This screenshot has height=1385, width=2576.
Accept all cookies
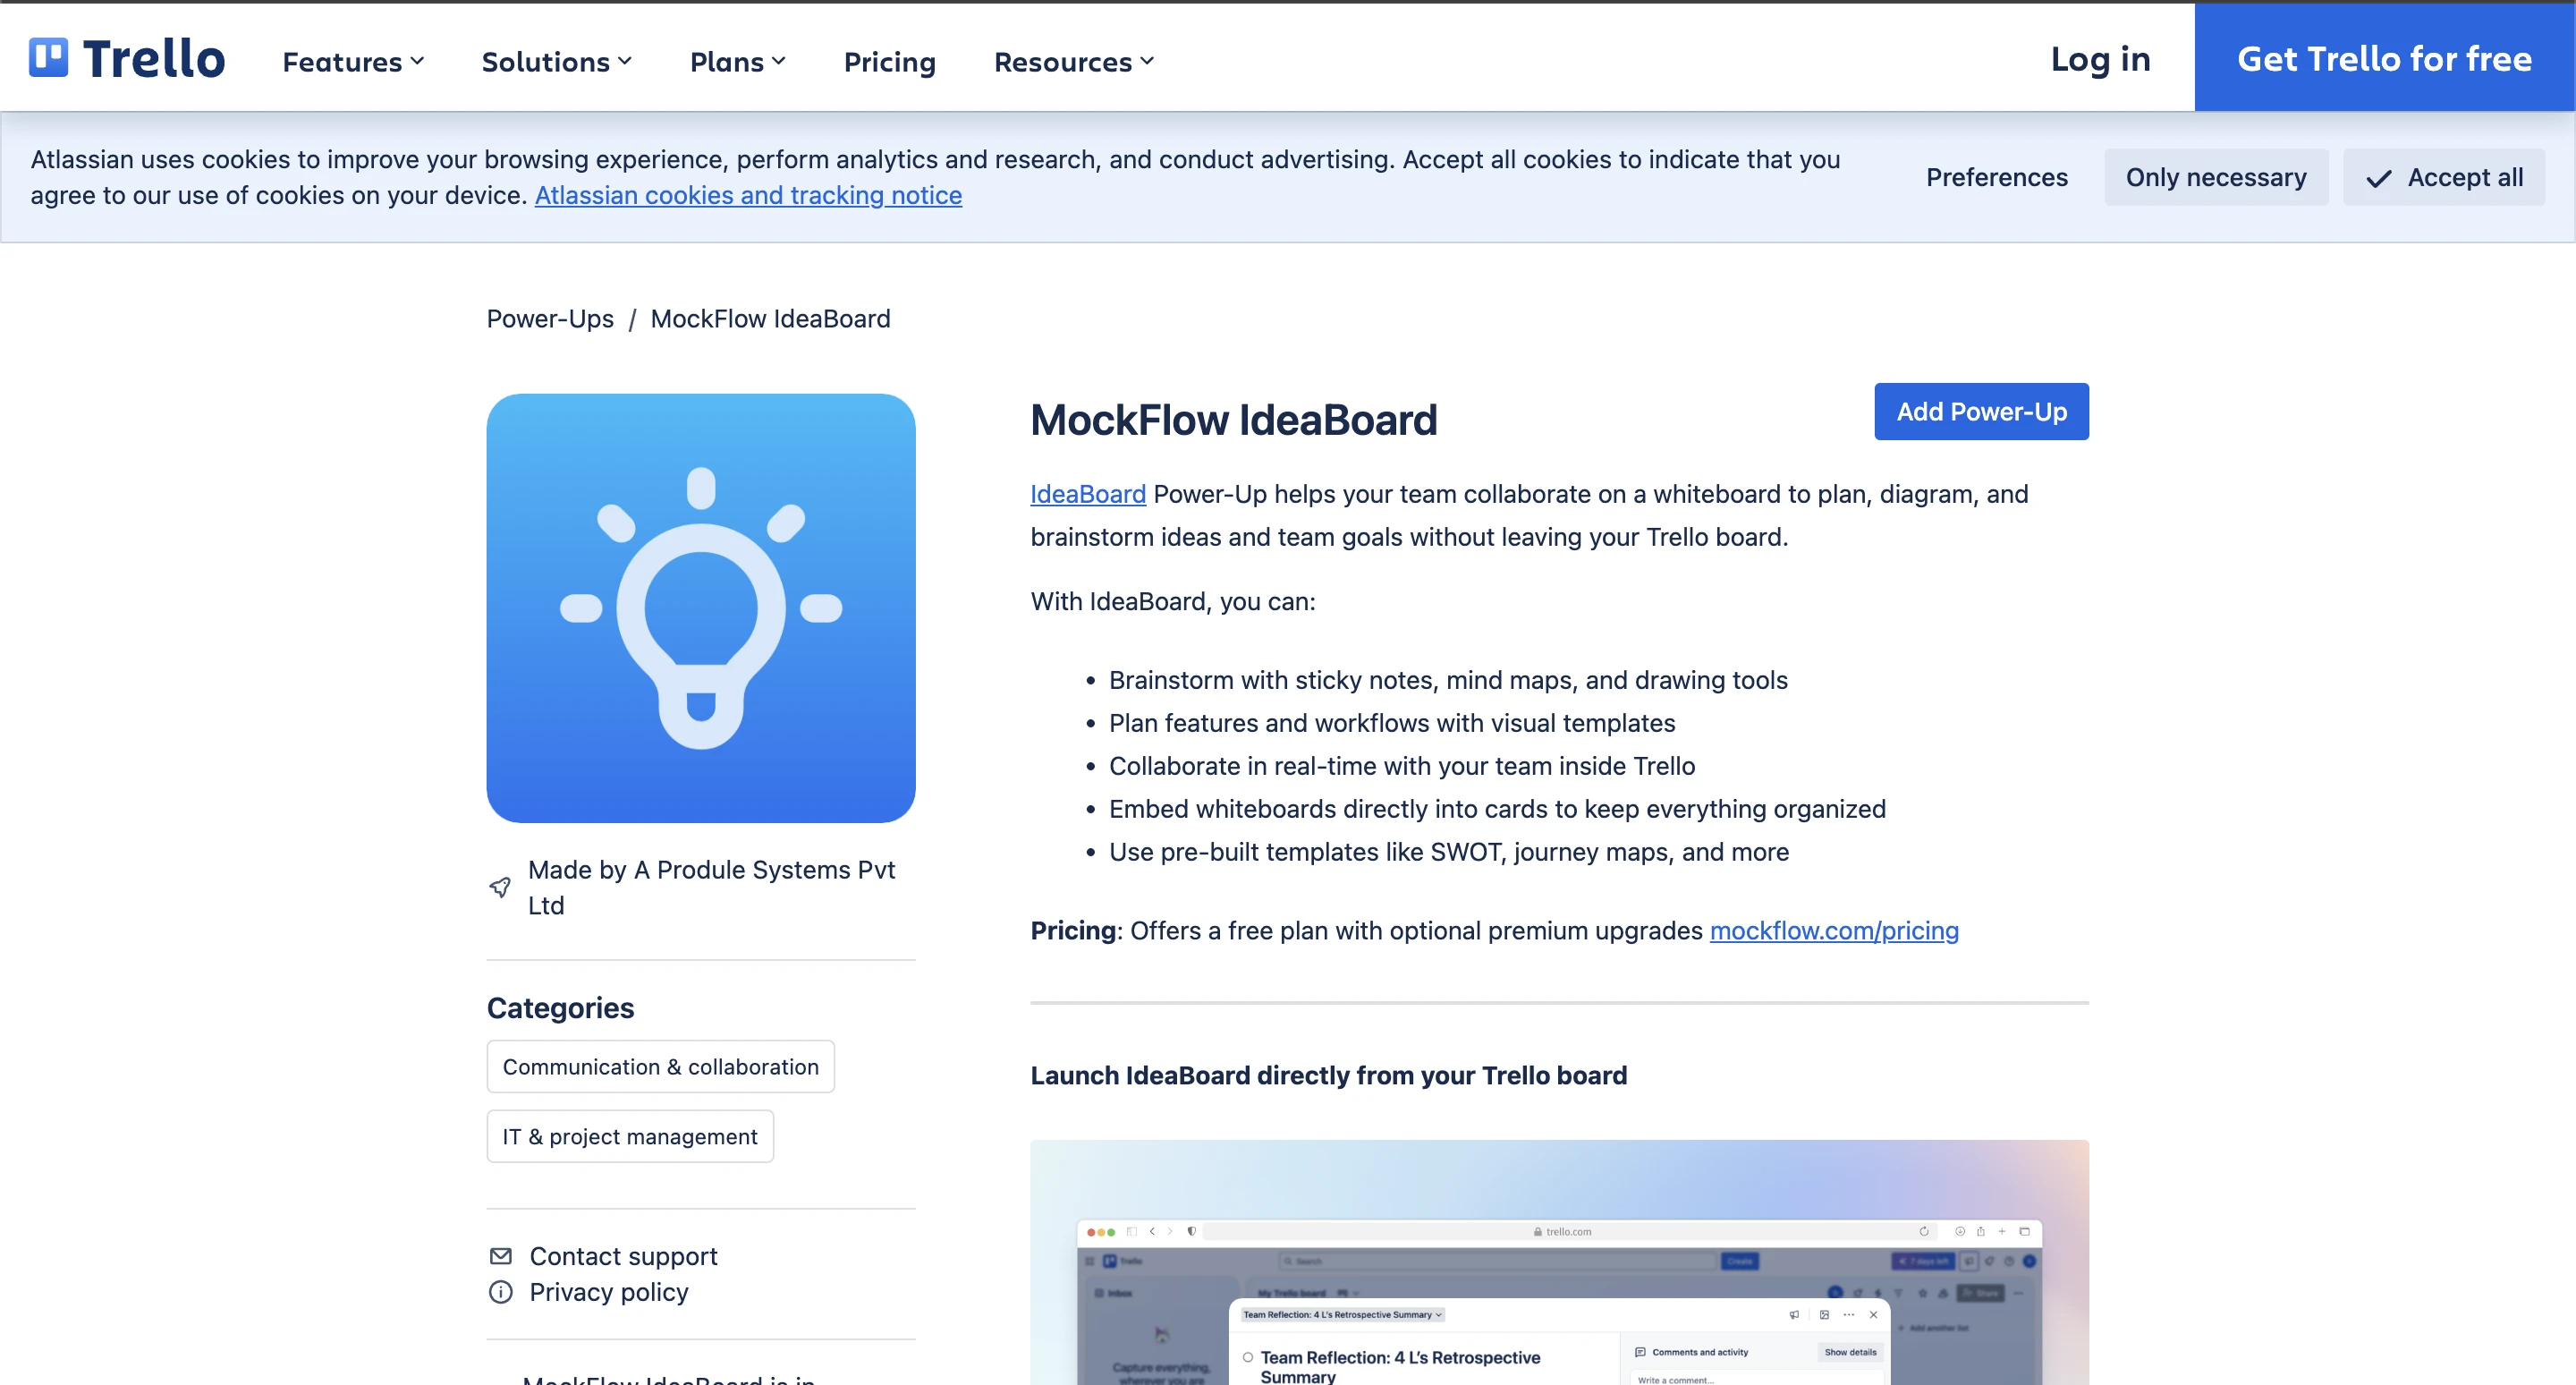pyautogui.click(x=2444, y=177)
